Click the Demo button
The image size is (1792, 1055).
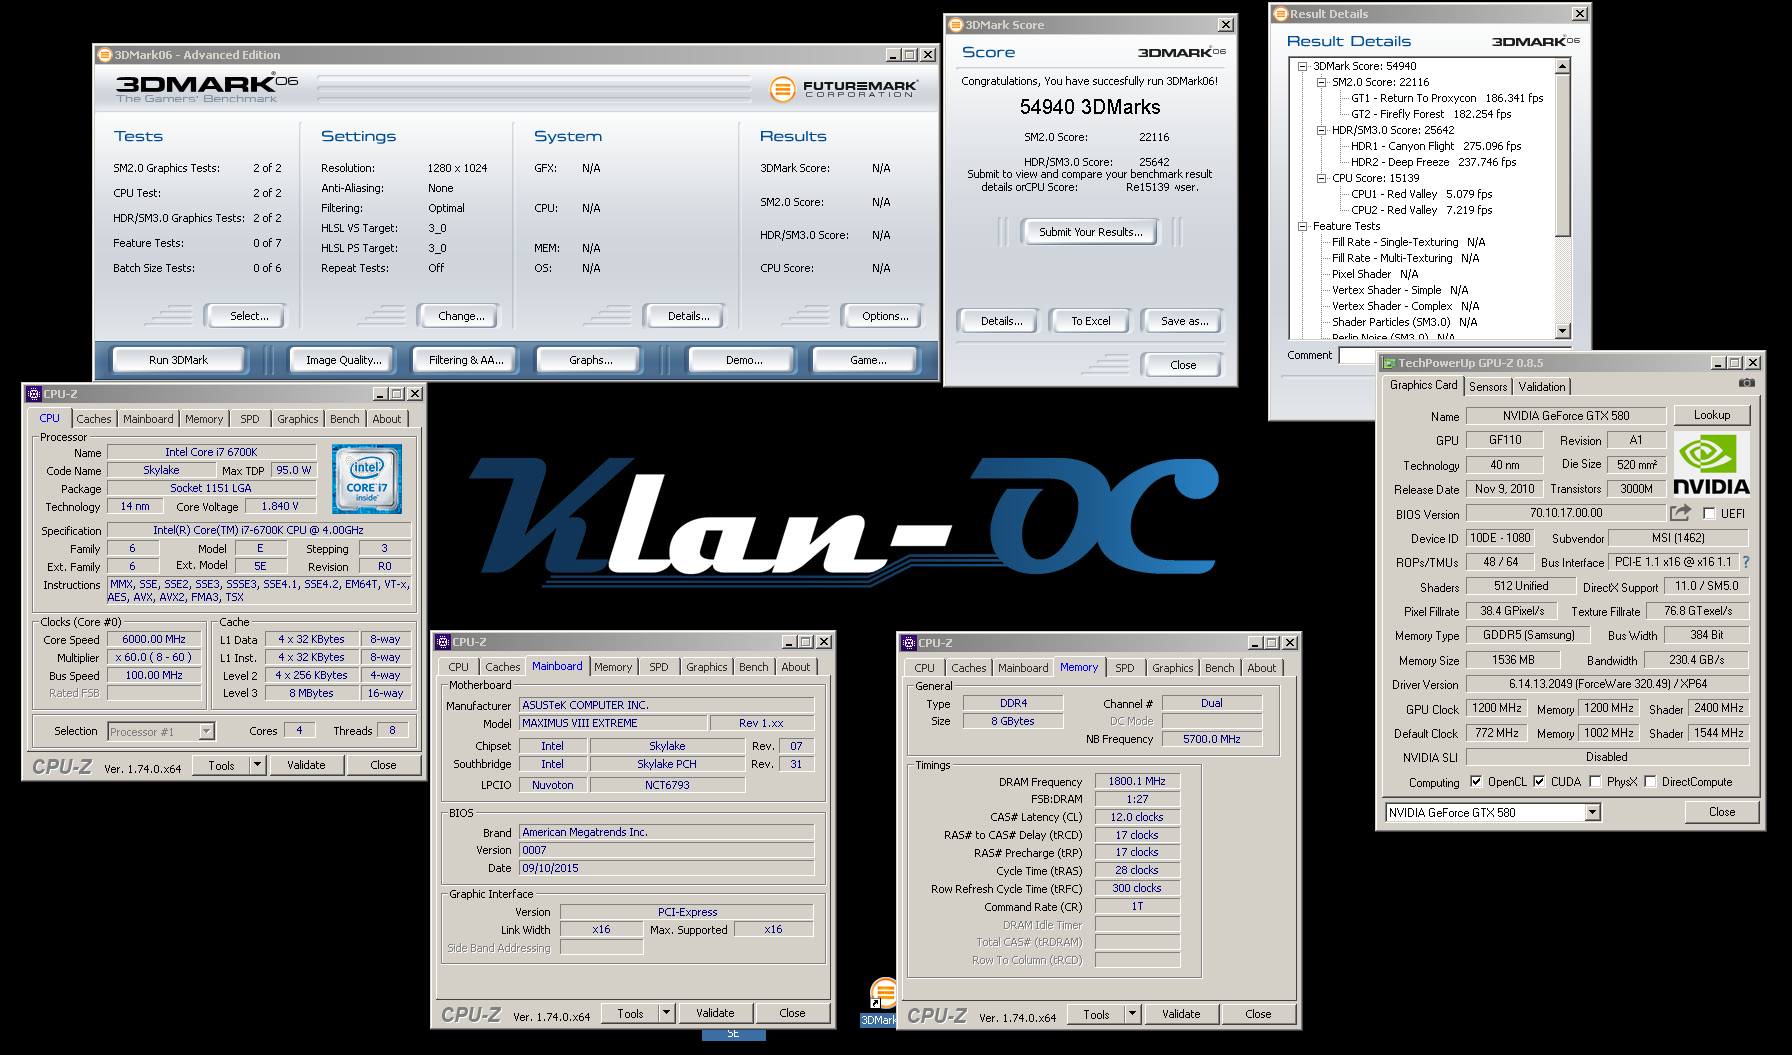[744, 360]
